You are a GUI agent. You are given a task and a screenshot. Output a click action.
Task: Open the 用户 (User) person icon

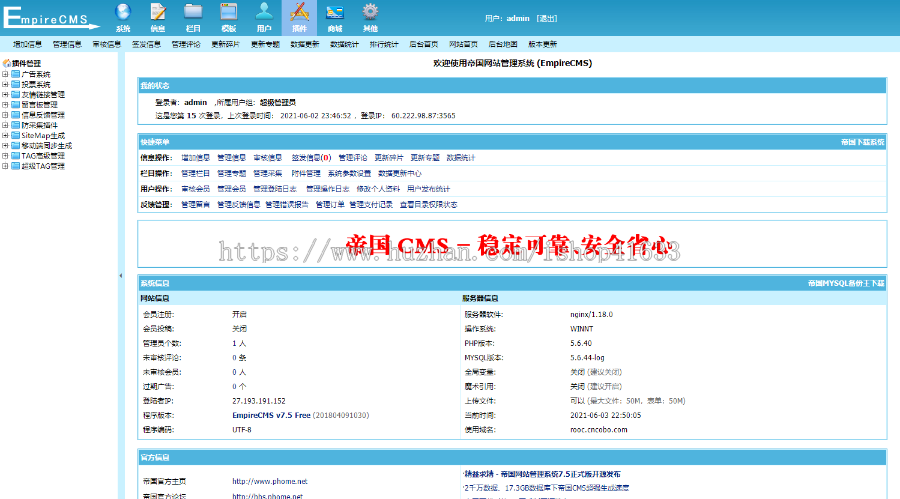264,12
